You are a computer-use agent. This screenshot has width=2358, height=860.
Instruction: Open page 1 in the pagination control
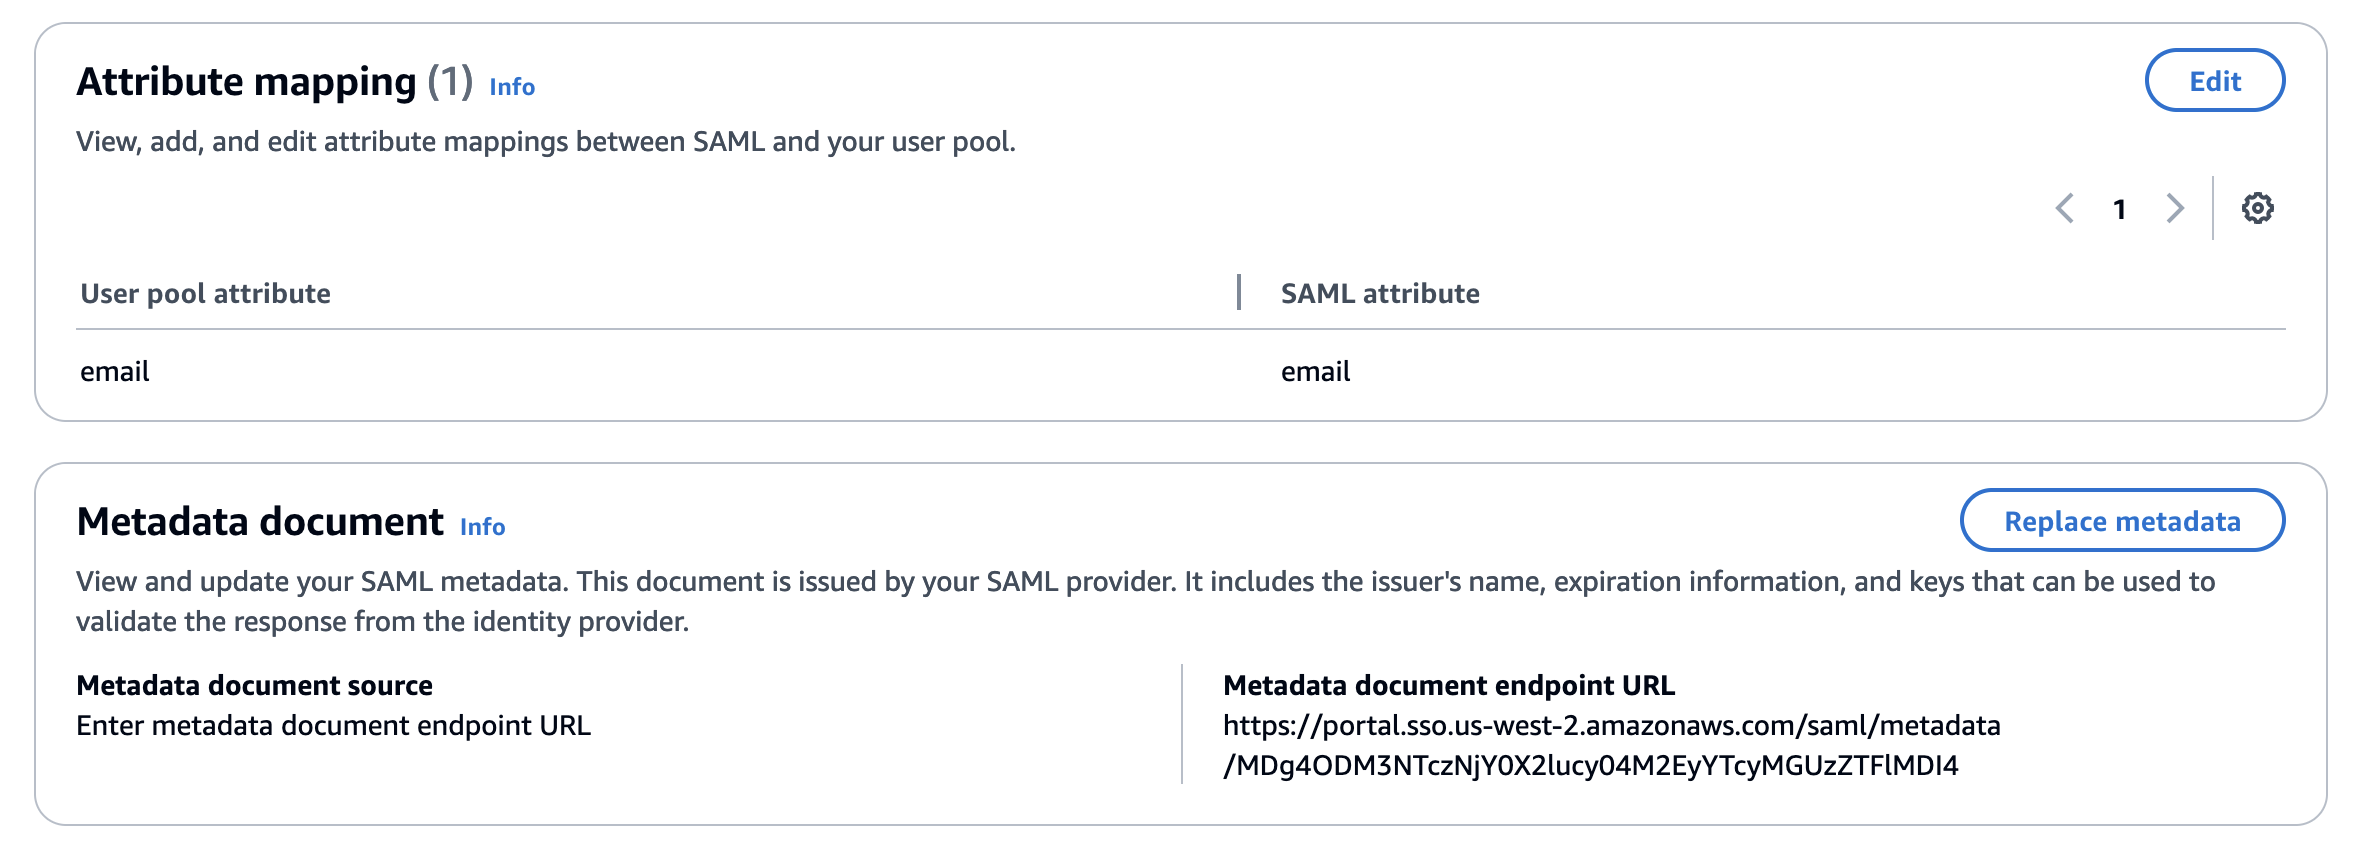pos(2120,209)
